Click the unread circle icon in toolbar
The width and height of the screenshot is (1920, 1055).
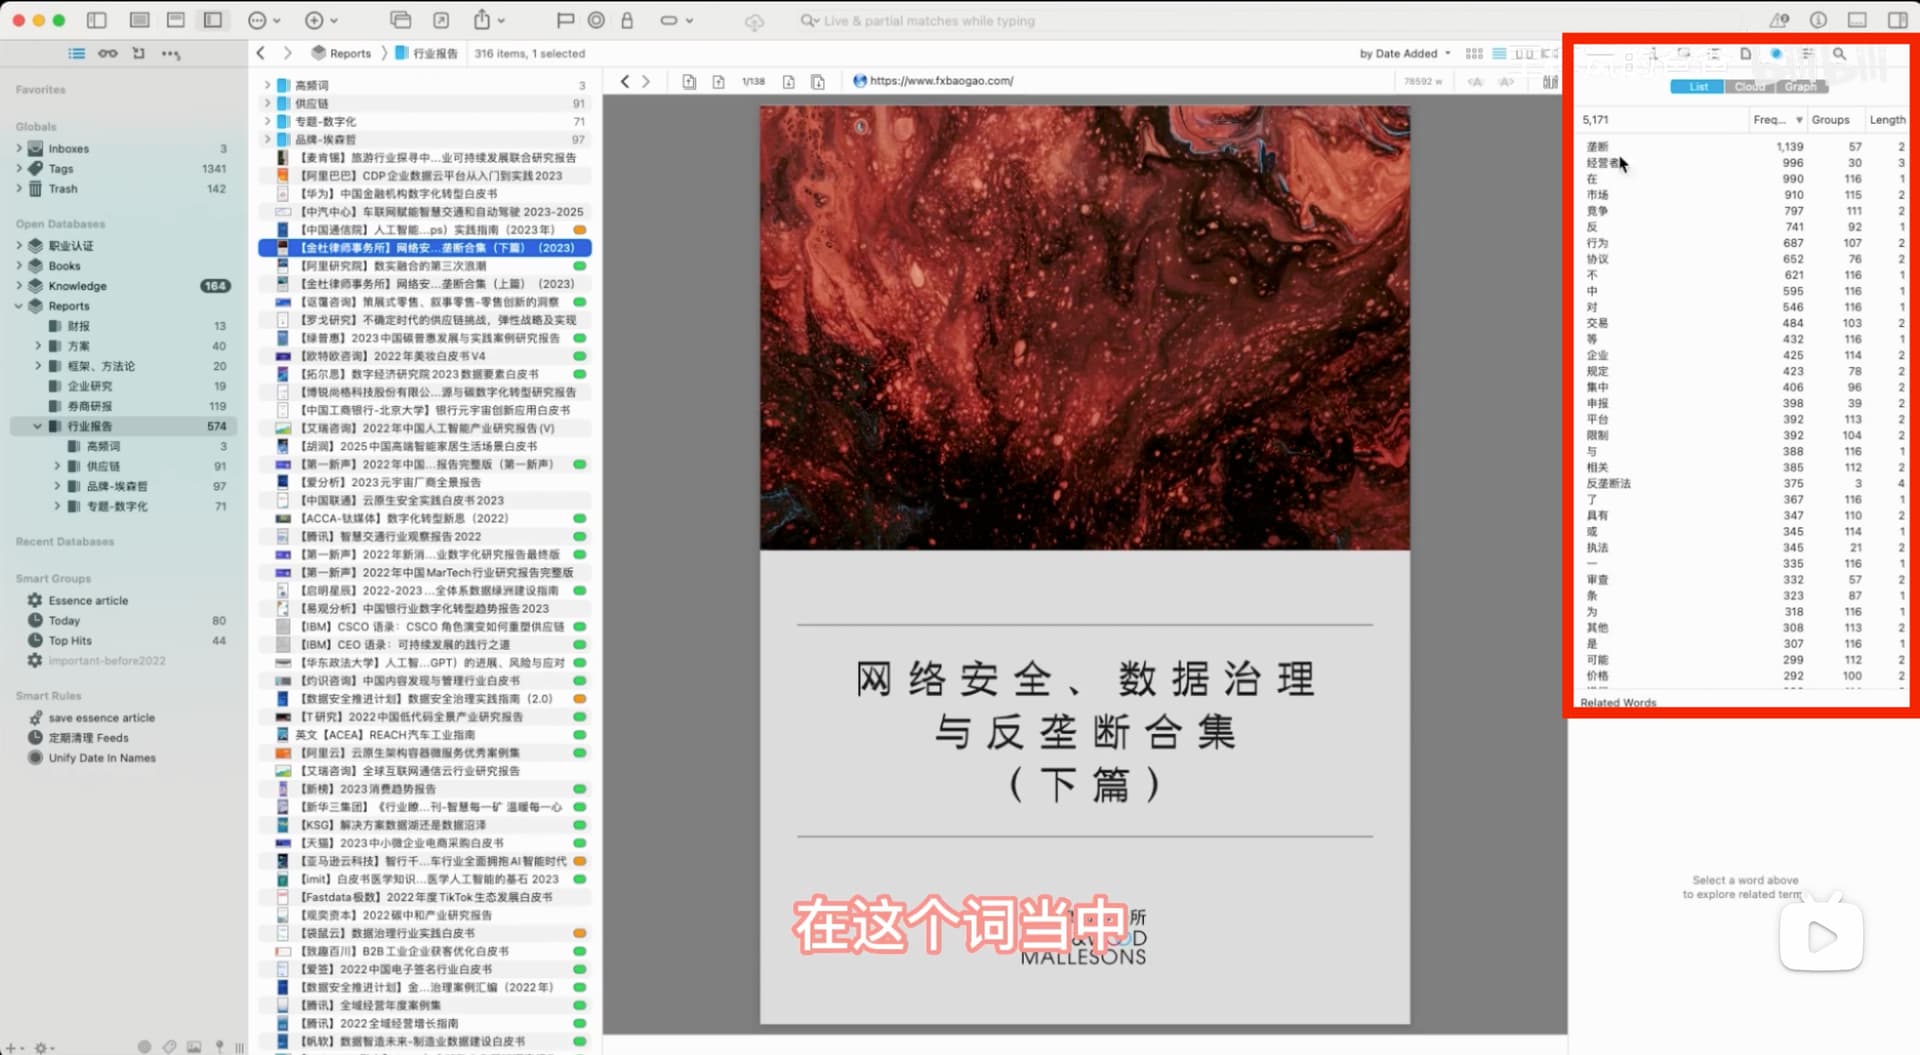pyautogui.click(x=596, y=20)
